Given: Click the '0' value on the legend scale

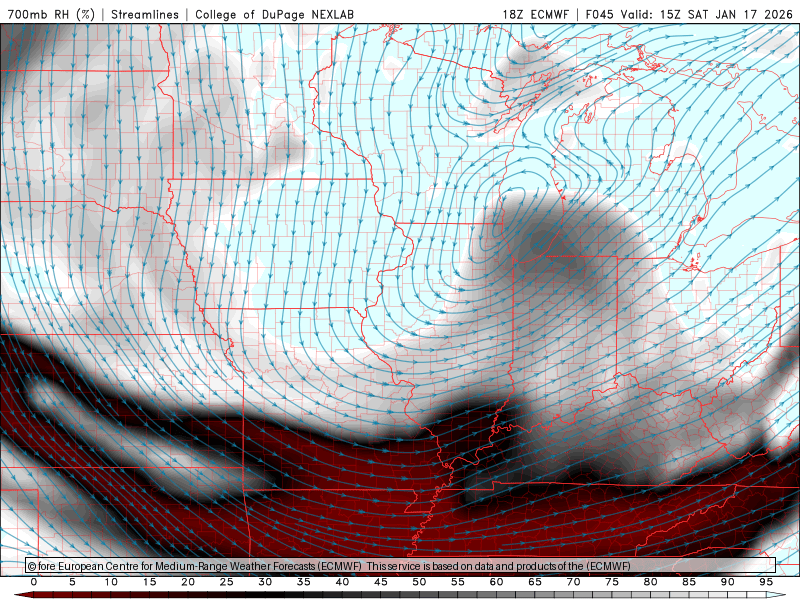Looking at the screenshot, I should point(34,582).
